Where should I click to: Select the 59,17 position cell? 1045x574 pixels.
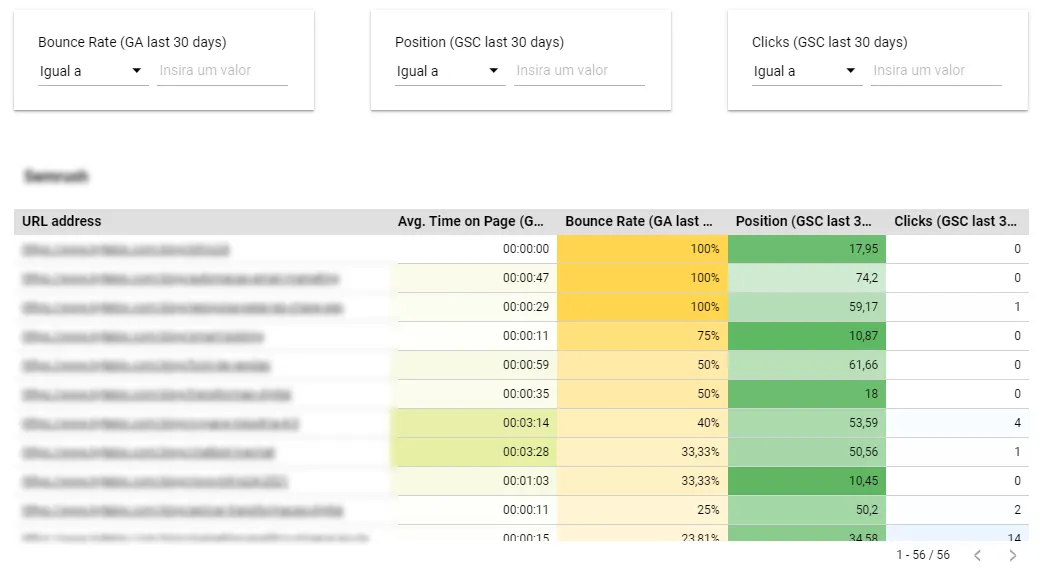click(807, 307)
